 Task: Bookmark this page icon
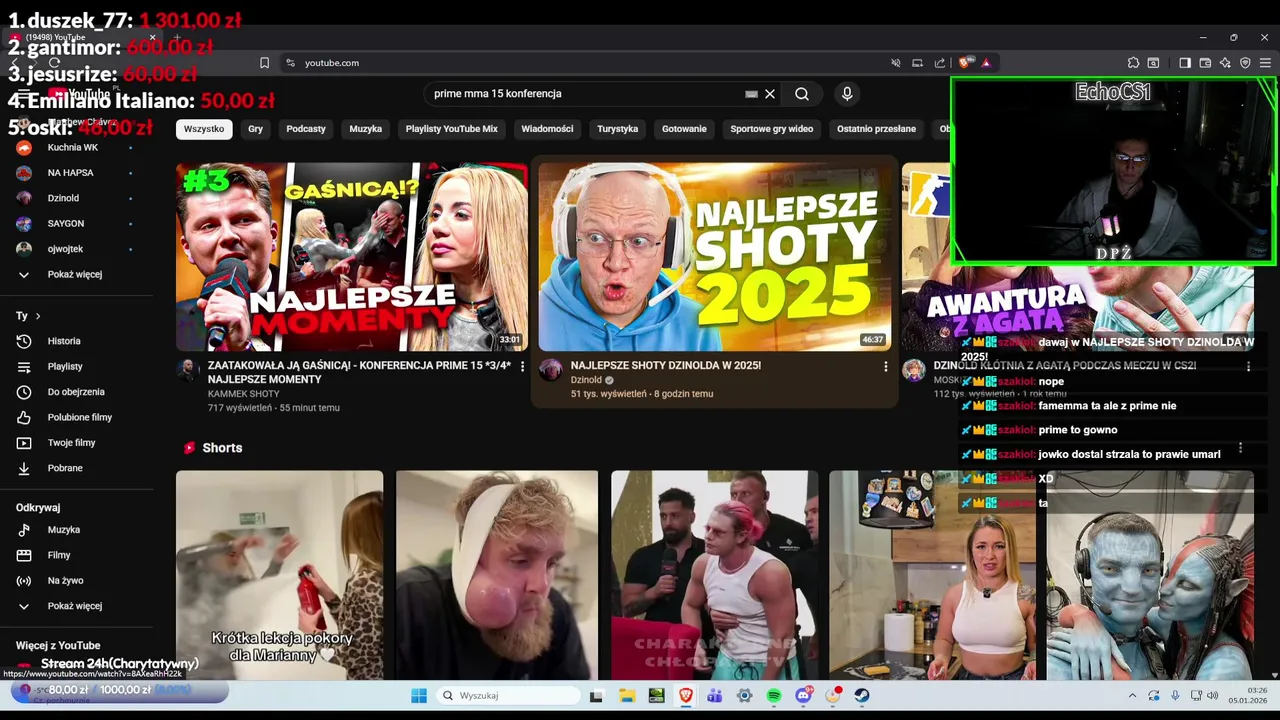tap(264, 63)
